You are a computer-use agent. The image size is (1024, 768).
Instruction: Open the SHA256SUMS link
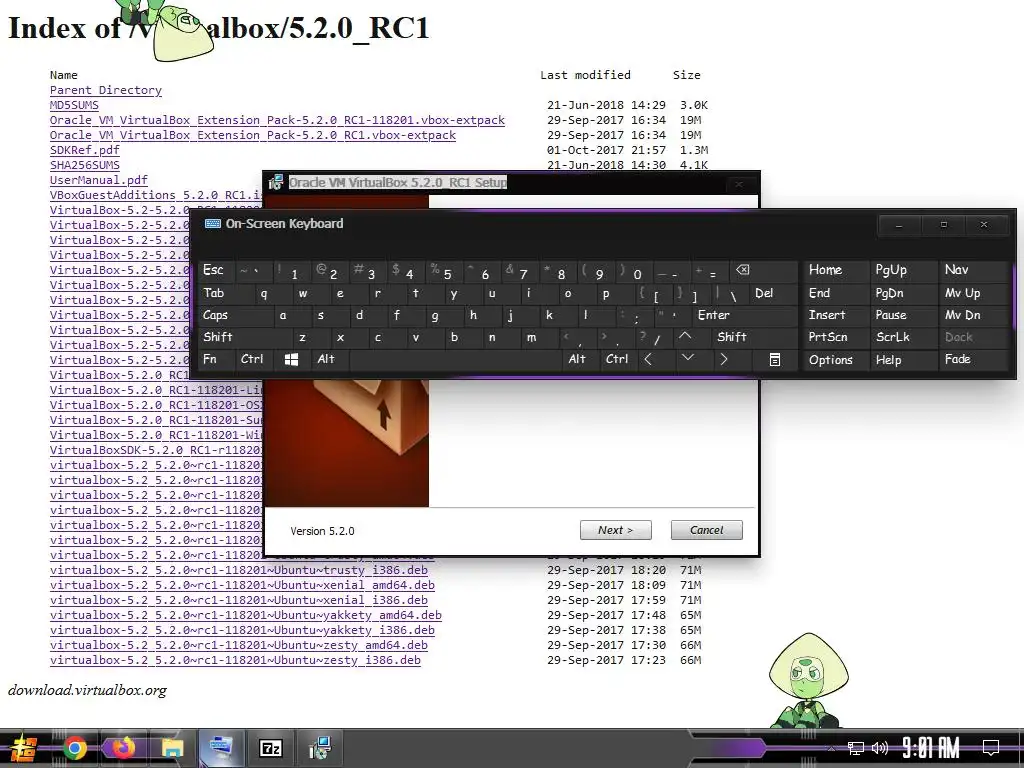click(x=85, y=165)
